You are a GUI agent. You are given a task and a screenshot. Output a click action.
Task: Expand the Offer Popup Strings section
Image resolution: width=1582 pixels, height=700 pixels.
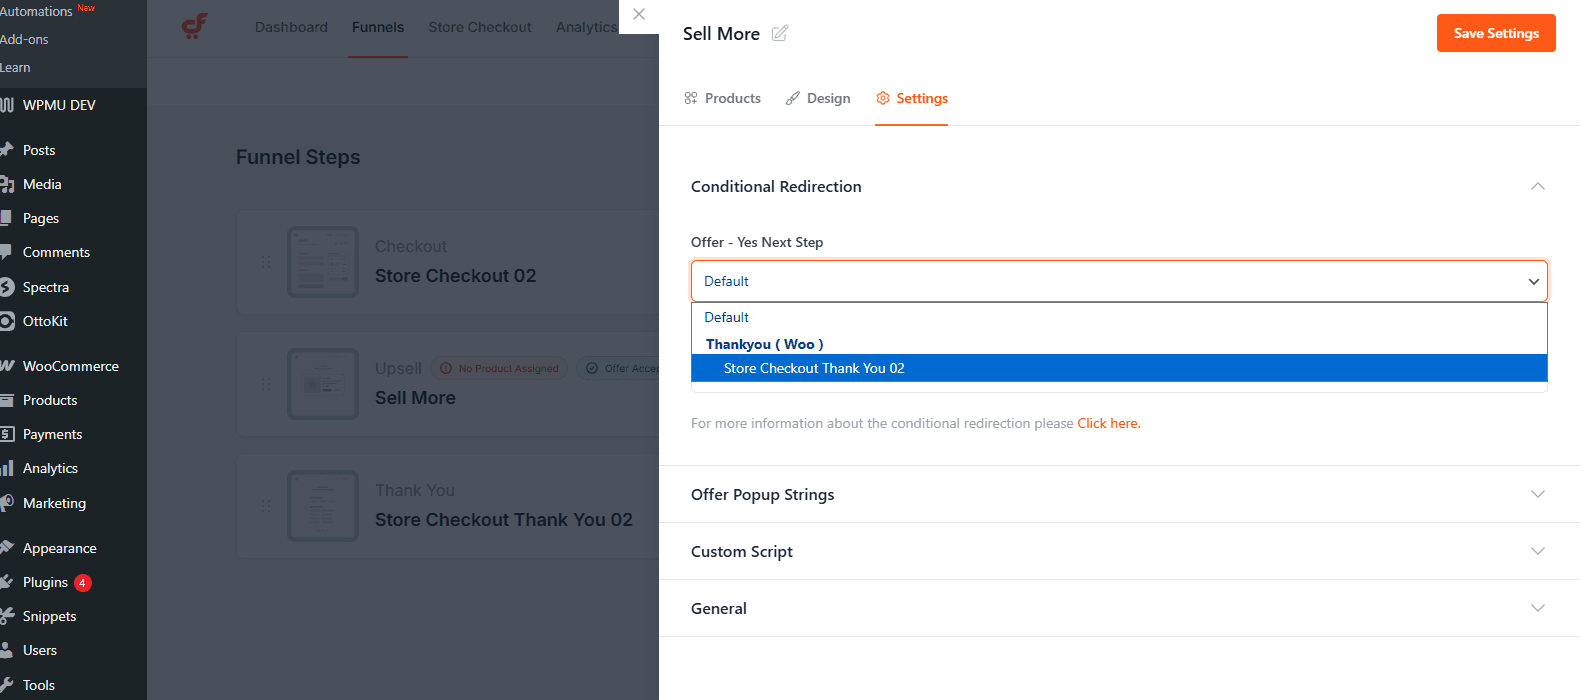coord(1538,494)
